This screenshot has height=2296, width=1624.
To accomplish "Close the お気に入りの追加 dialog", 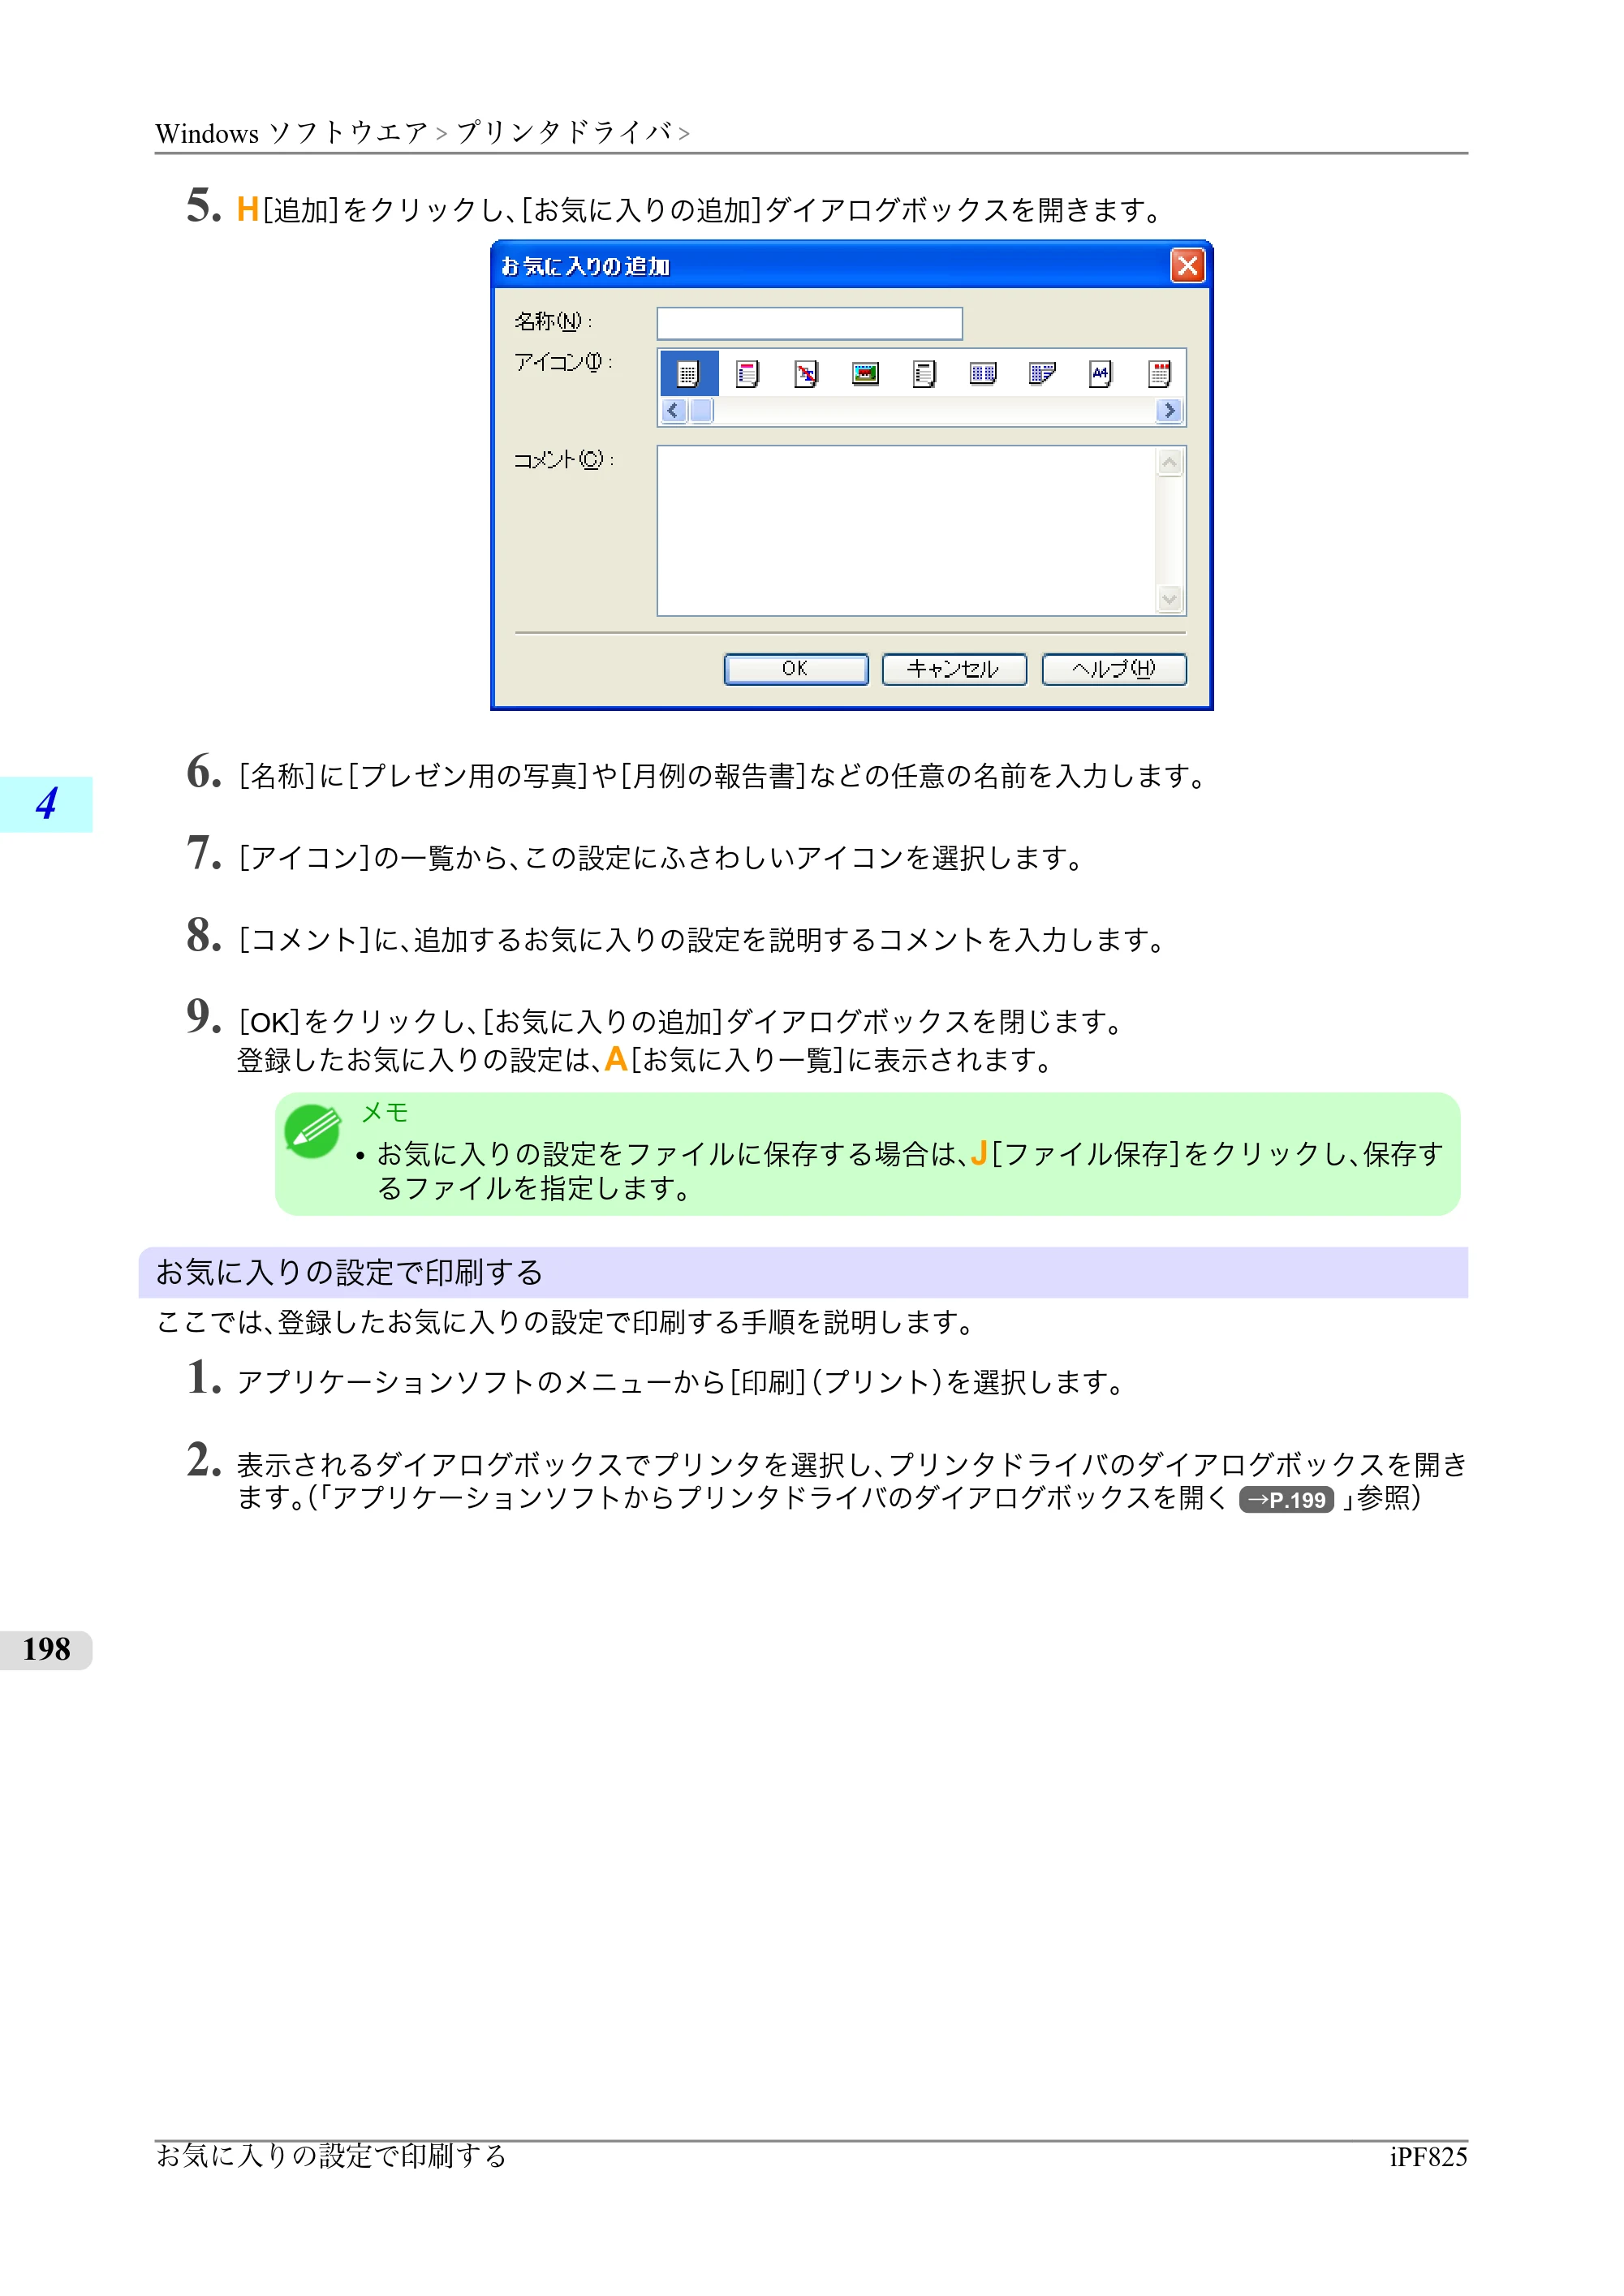I will 1187,266.
